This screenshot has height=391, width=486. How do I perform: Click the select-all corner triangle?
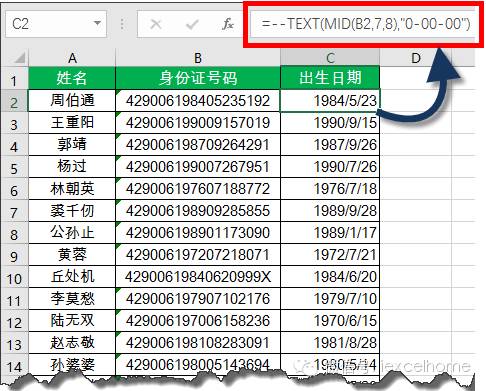click(20, 58)
